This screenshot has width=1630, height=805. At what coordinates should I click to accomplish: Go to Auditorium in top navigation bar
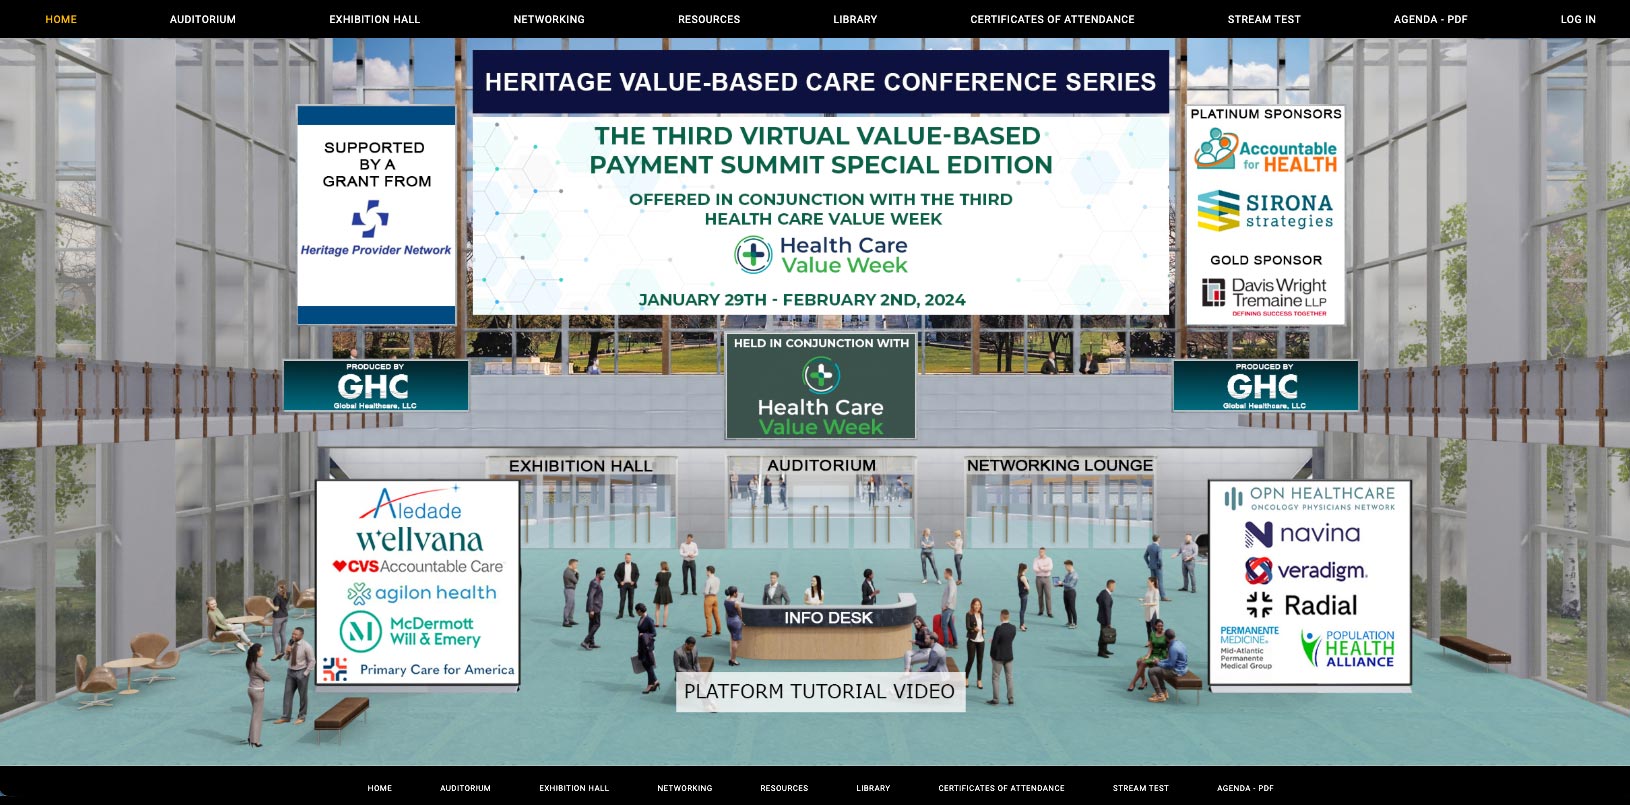(203, 19)
